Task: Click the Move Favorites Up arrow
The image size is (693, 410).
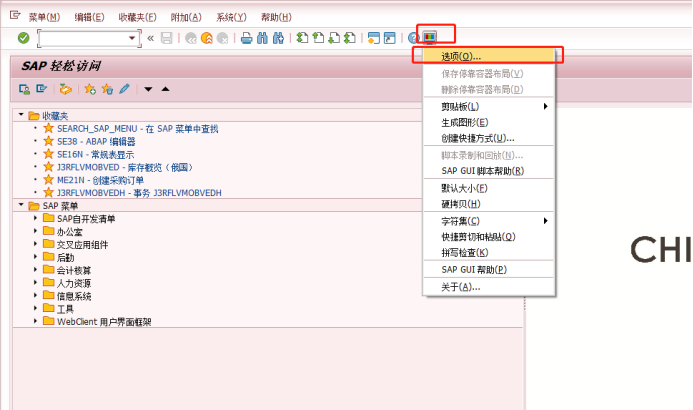Action: (165, 89)
